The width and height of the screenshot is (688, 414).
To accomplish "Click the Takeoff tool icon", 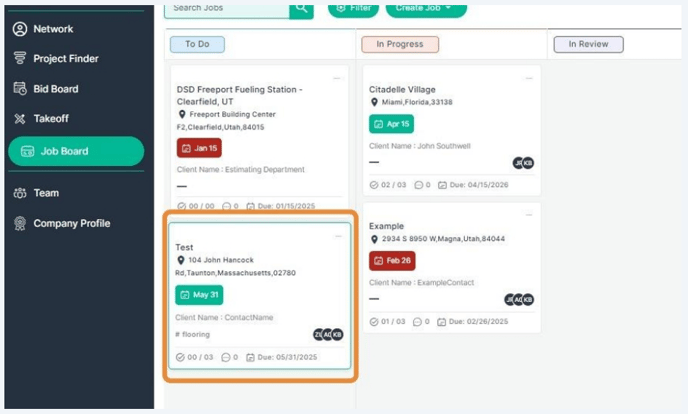I will coord(19,119).
